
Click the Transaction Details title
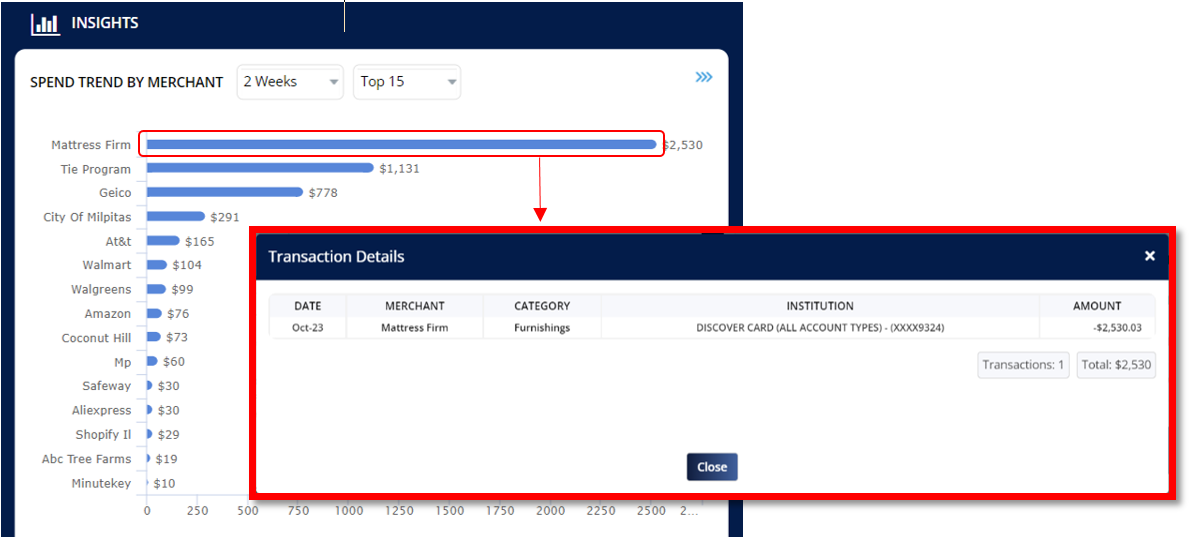pos(337,256)
